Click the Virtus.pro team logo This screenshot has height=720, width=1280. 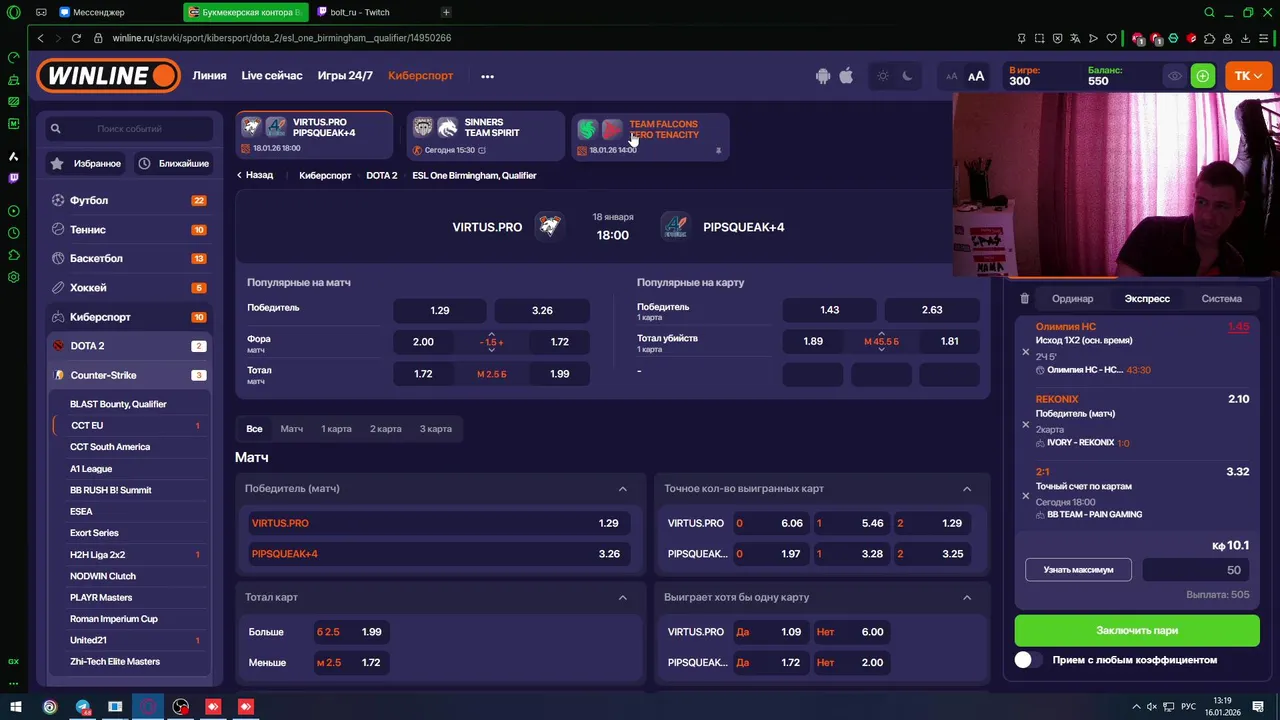tap(548, 226)
